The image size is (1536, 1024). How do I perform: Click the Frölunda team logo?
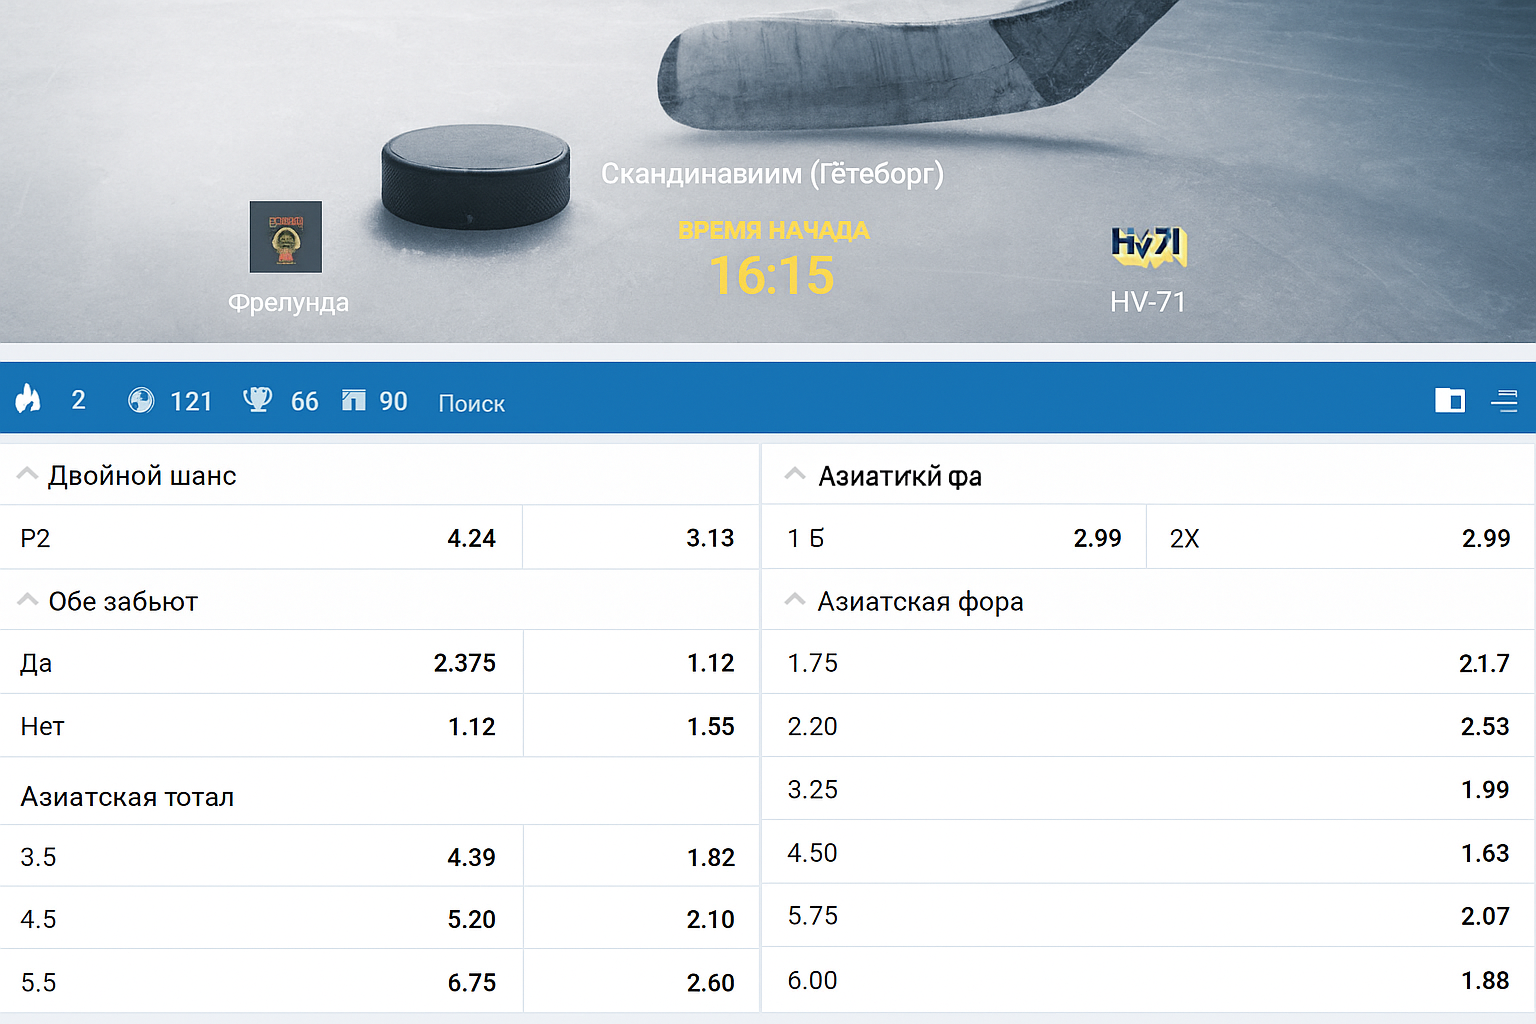(x=286, y=237)
